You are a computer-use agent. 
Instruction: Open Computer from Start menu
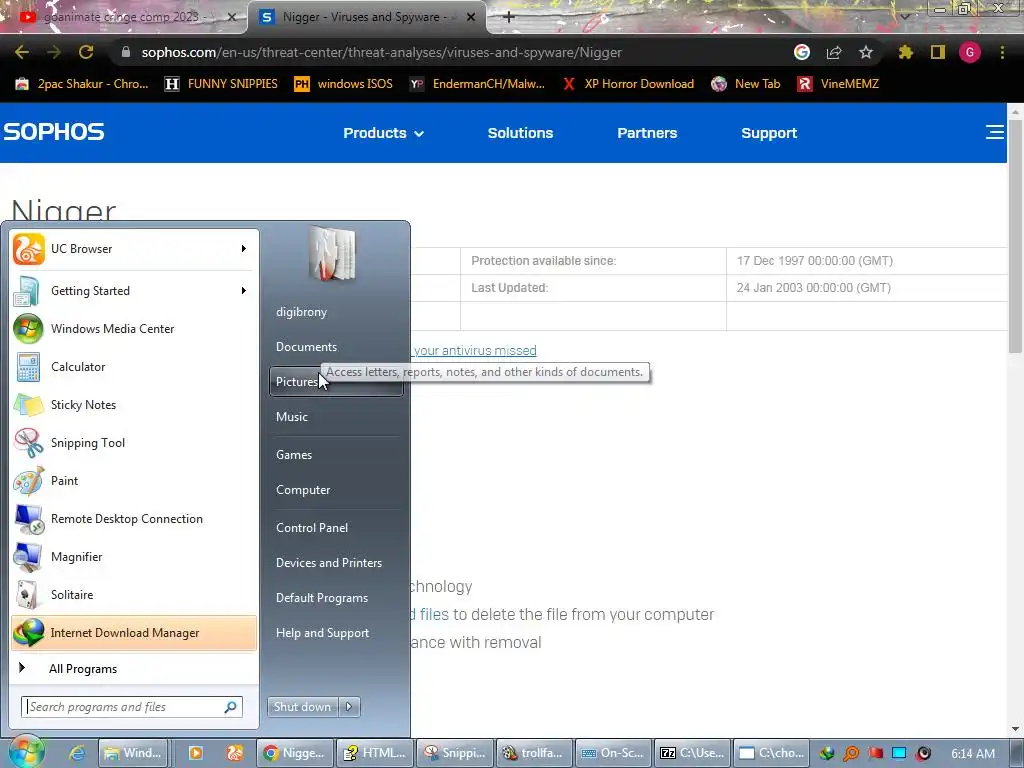336,490
